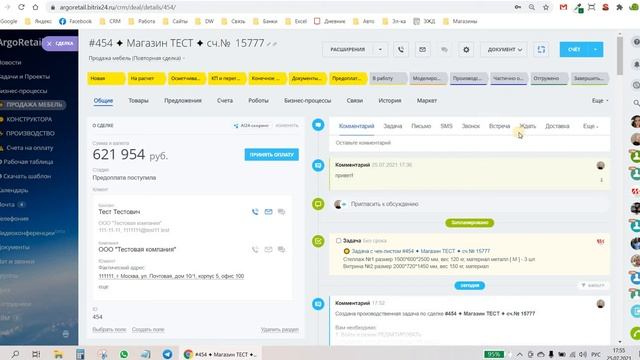Click phone icon for ООО Тестовая компания
This screenshot has height=360, width=640.
tap(255, 249)
